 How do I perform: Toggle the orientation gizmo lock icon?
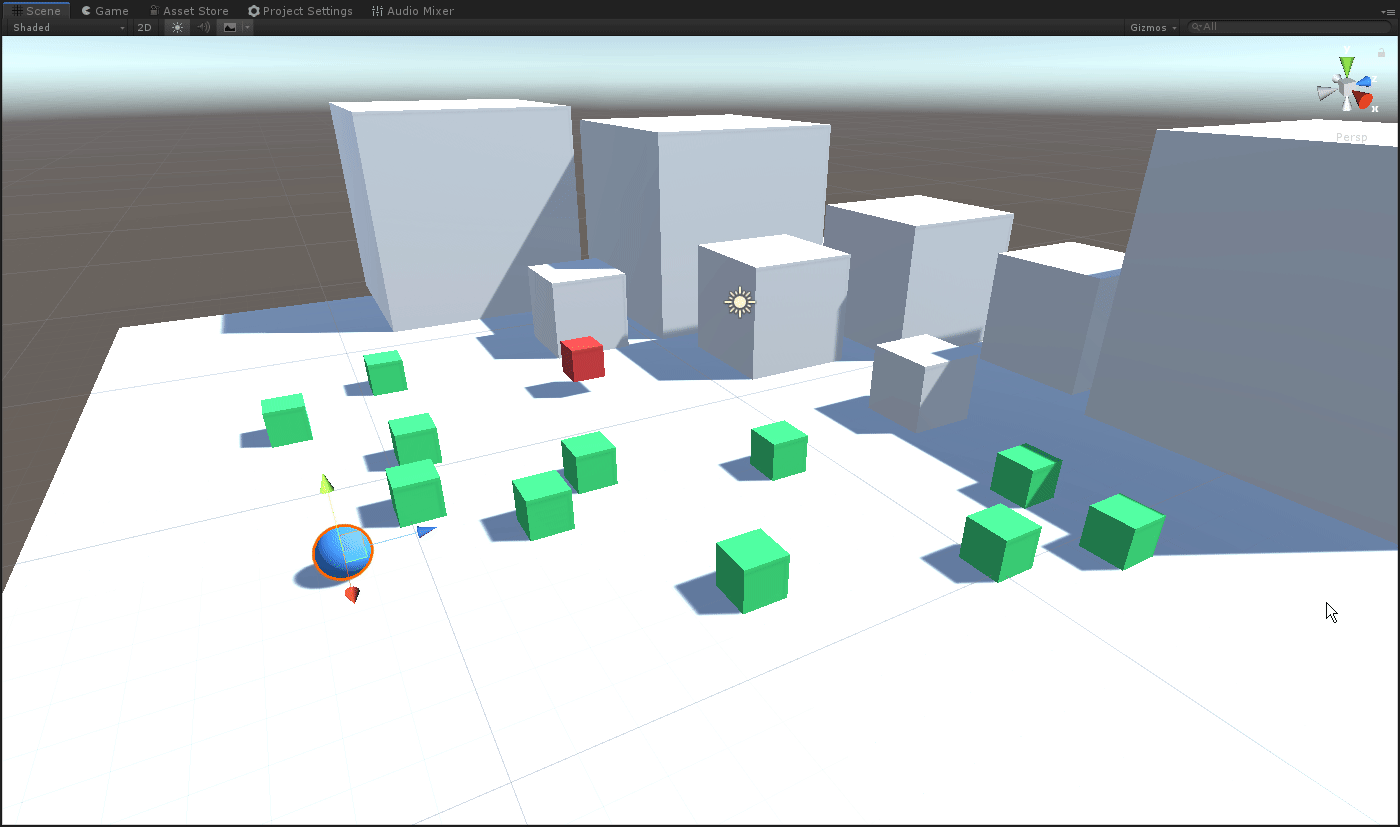point(1382,53)
